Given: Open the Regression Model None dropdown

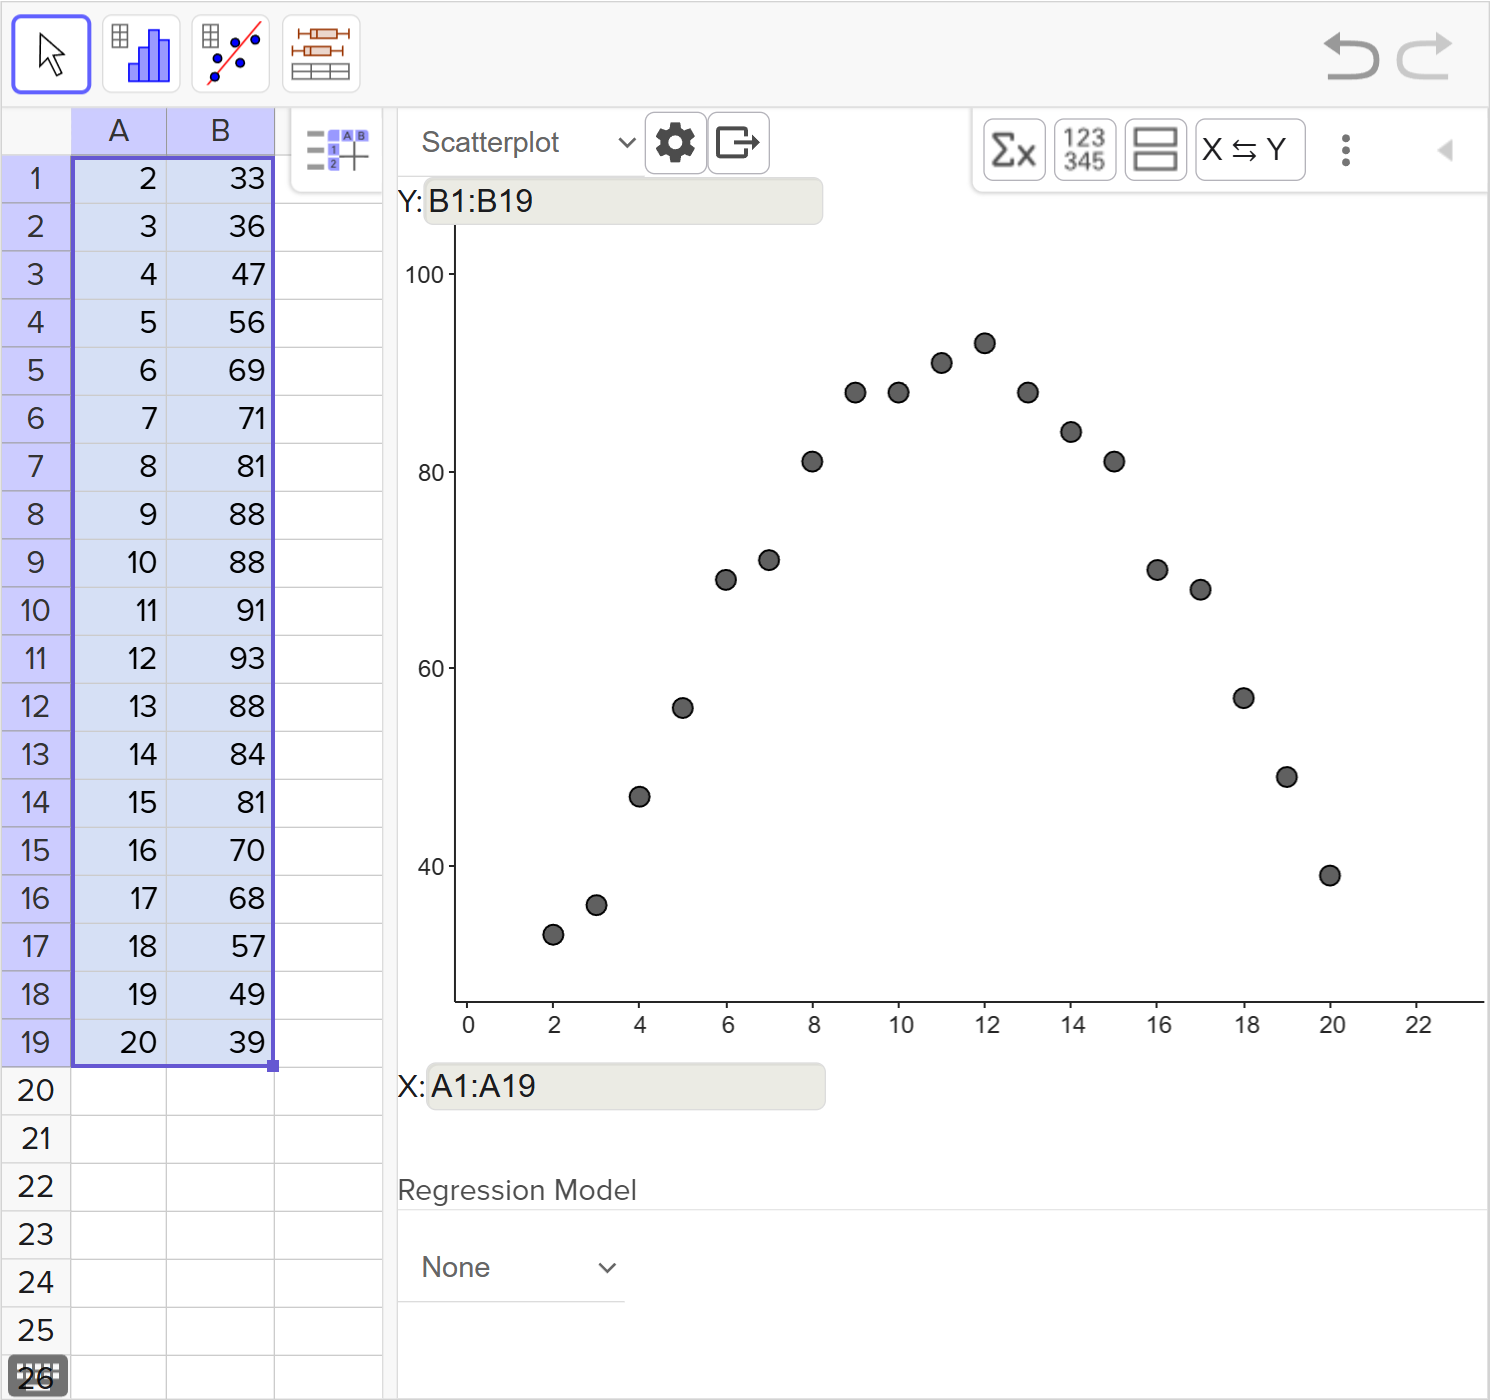Looking at the screenshot, I should coord(512,1267).
